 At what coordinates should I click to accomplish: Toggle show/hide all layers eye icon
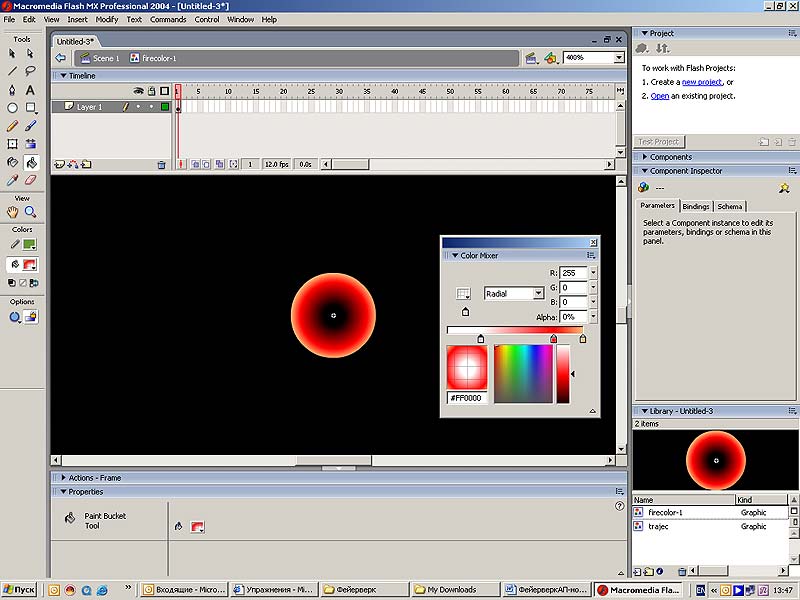[139, 91]
